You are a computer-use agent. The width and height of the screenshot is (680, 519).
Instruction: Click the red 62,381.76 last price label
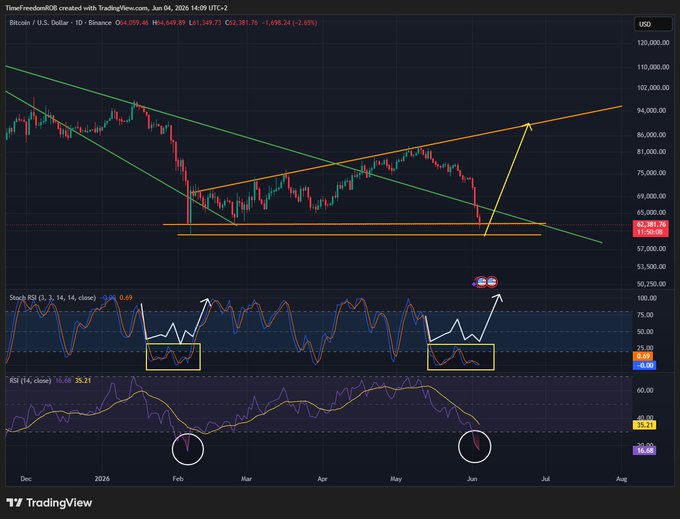(651, 225)
